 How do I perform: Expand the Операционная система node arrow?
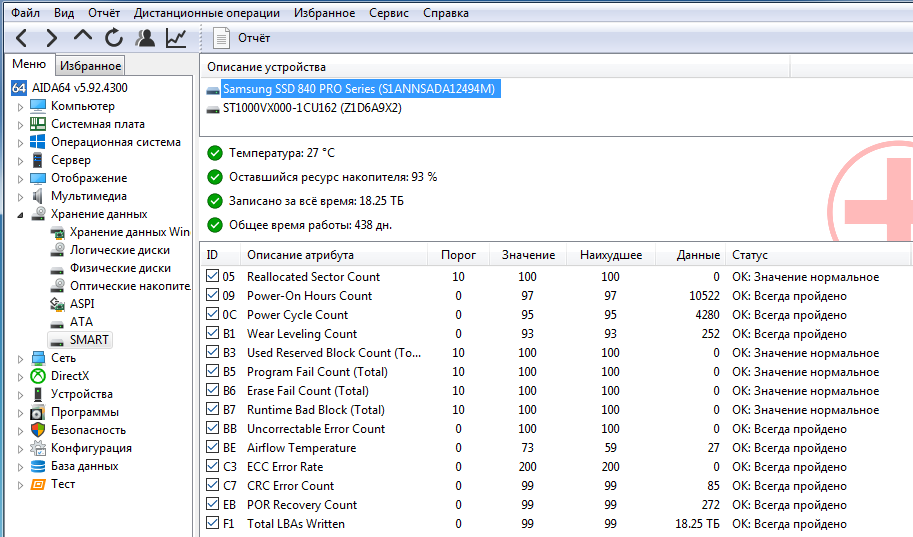20,143
